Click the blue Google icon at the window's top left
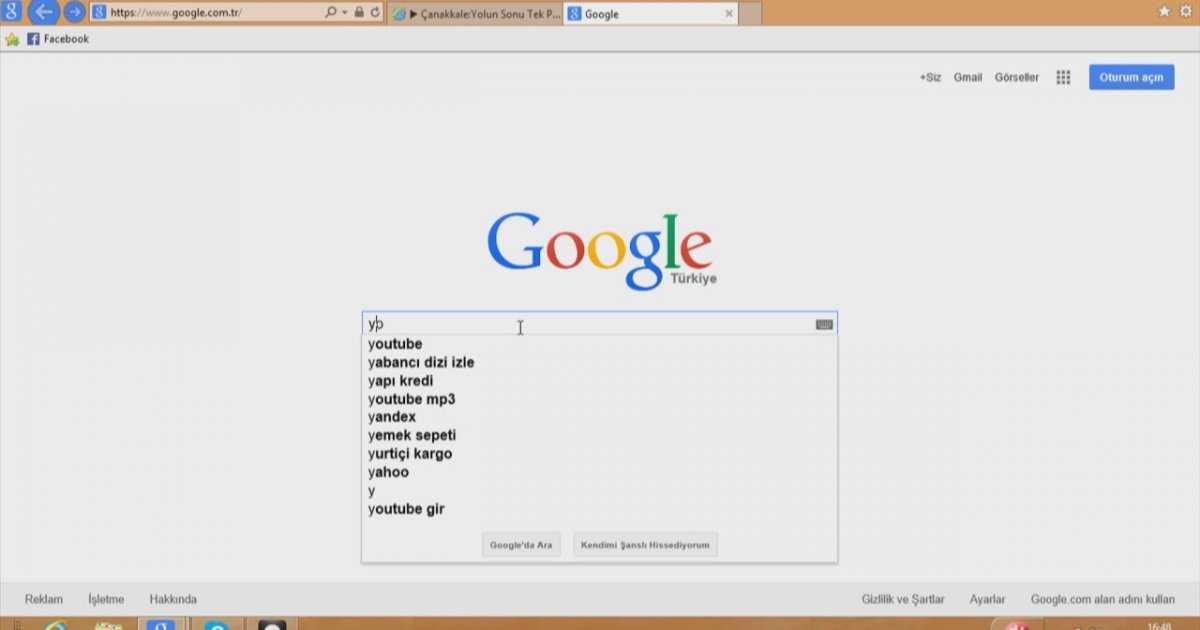 tap(11, 13)
